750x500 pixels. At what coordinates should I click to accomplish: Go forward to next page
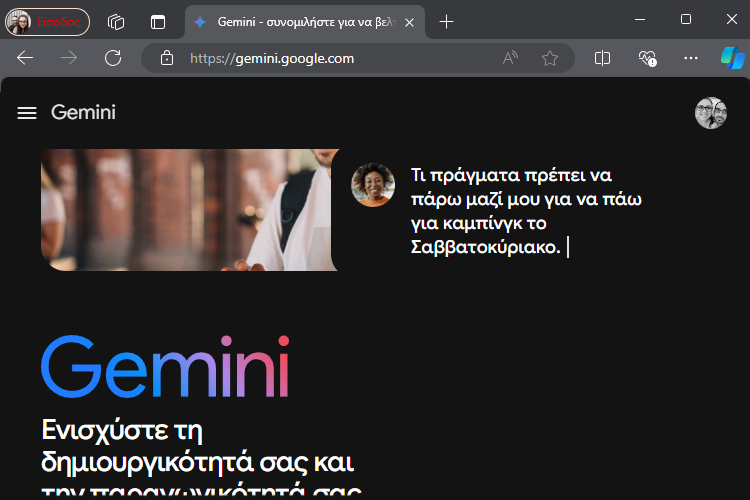[69, 58]
